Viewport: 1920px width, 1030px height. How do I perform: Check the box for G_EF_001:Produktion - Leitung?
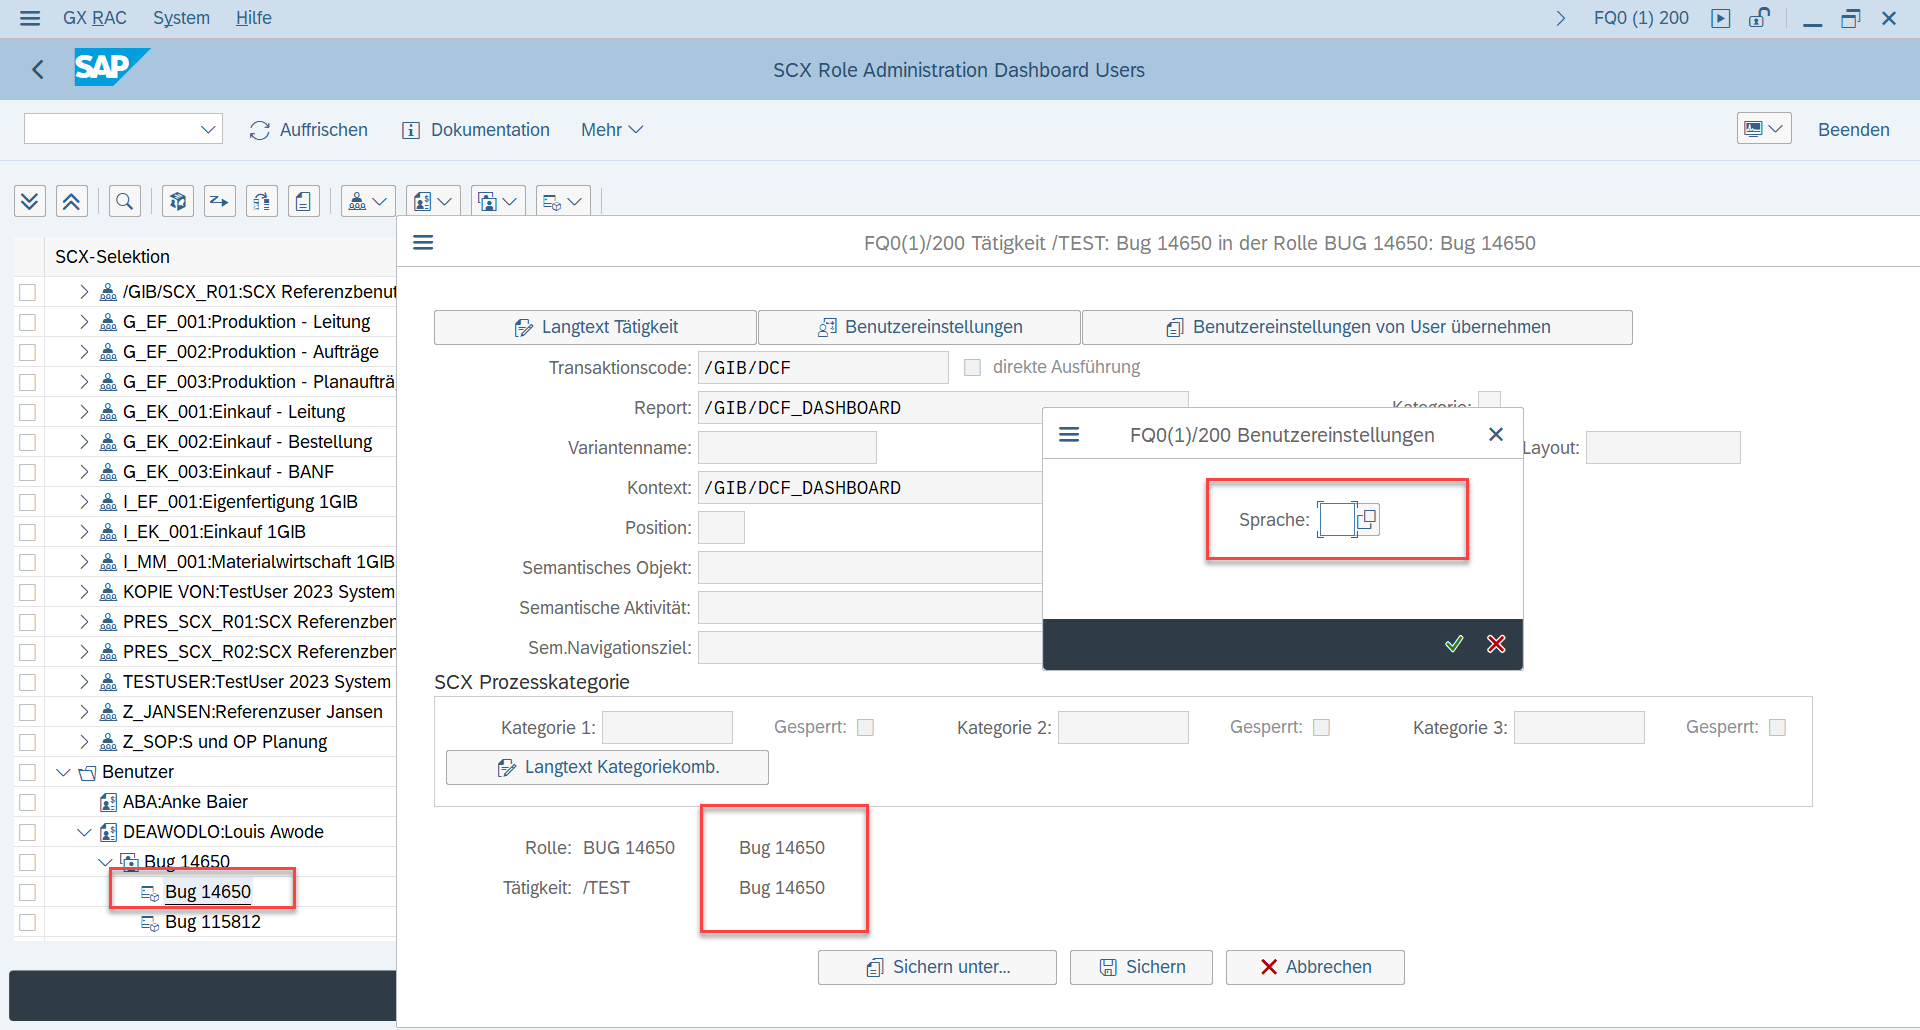28,322
